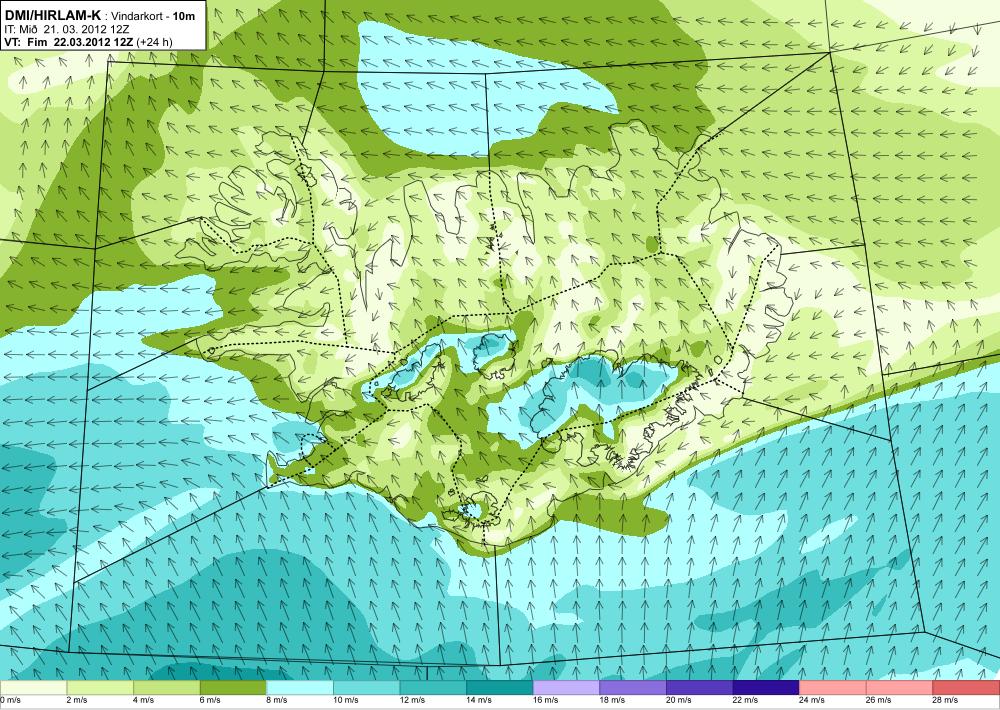This screenshot has width=1000, height=710.
Task: Select the yellow-green 2 m/s legend swatch
Action: [x=99, y=688]
